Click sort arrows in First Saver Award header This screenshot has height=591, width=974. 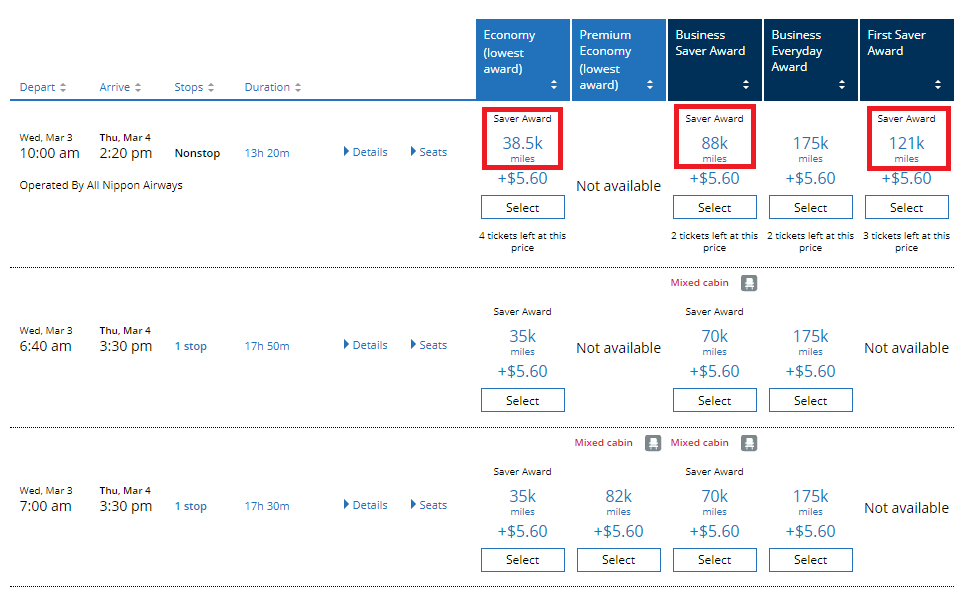click(938, 85)
